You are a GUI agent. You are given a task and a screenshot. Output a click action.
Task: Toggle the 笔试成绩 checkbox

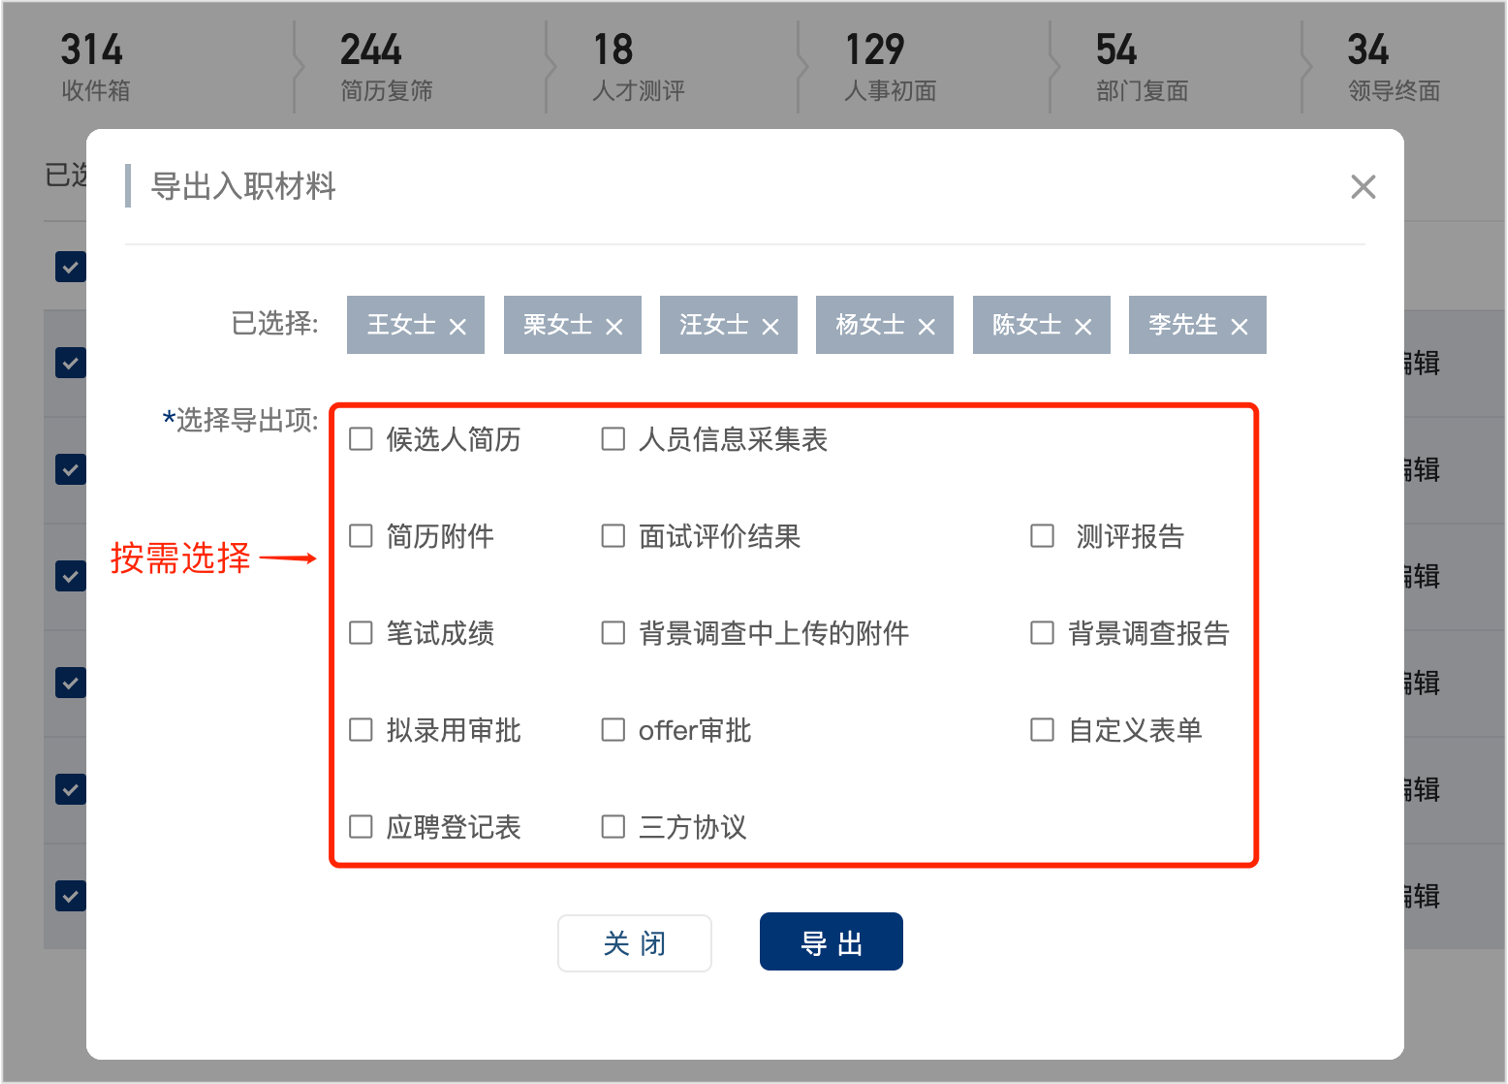click(361, 633)
